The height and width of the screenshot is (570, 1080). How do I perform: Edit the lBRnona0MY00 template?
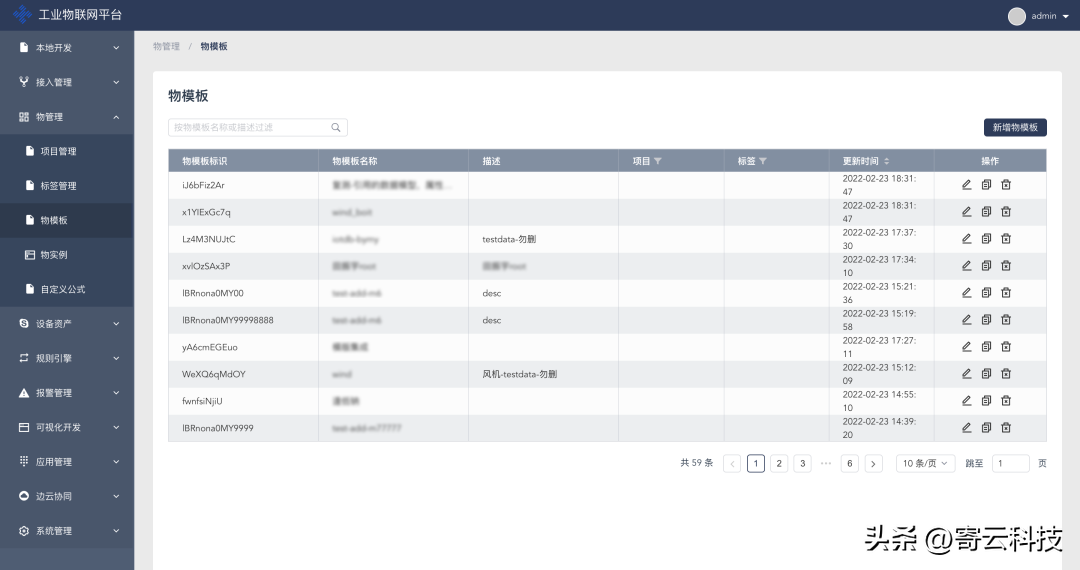tap(966, 293)
